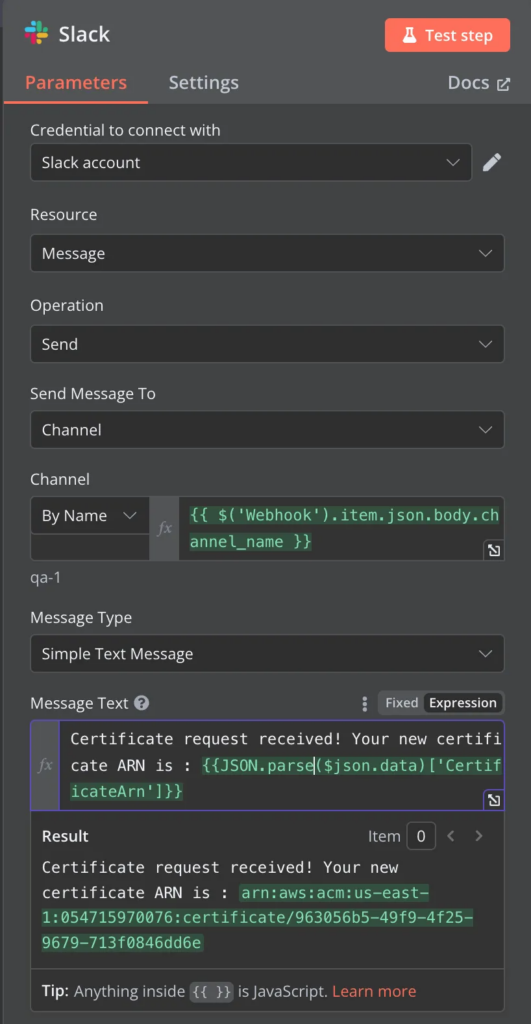Open Message Text help question mark

click(x=141, y=703)
